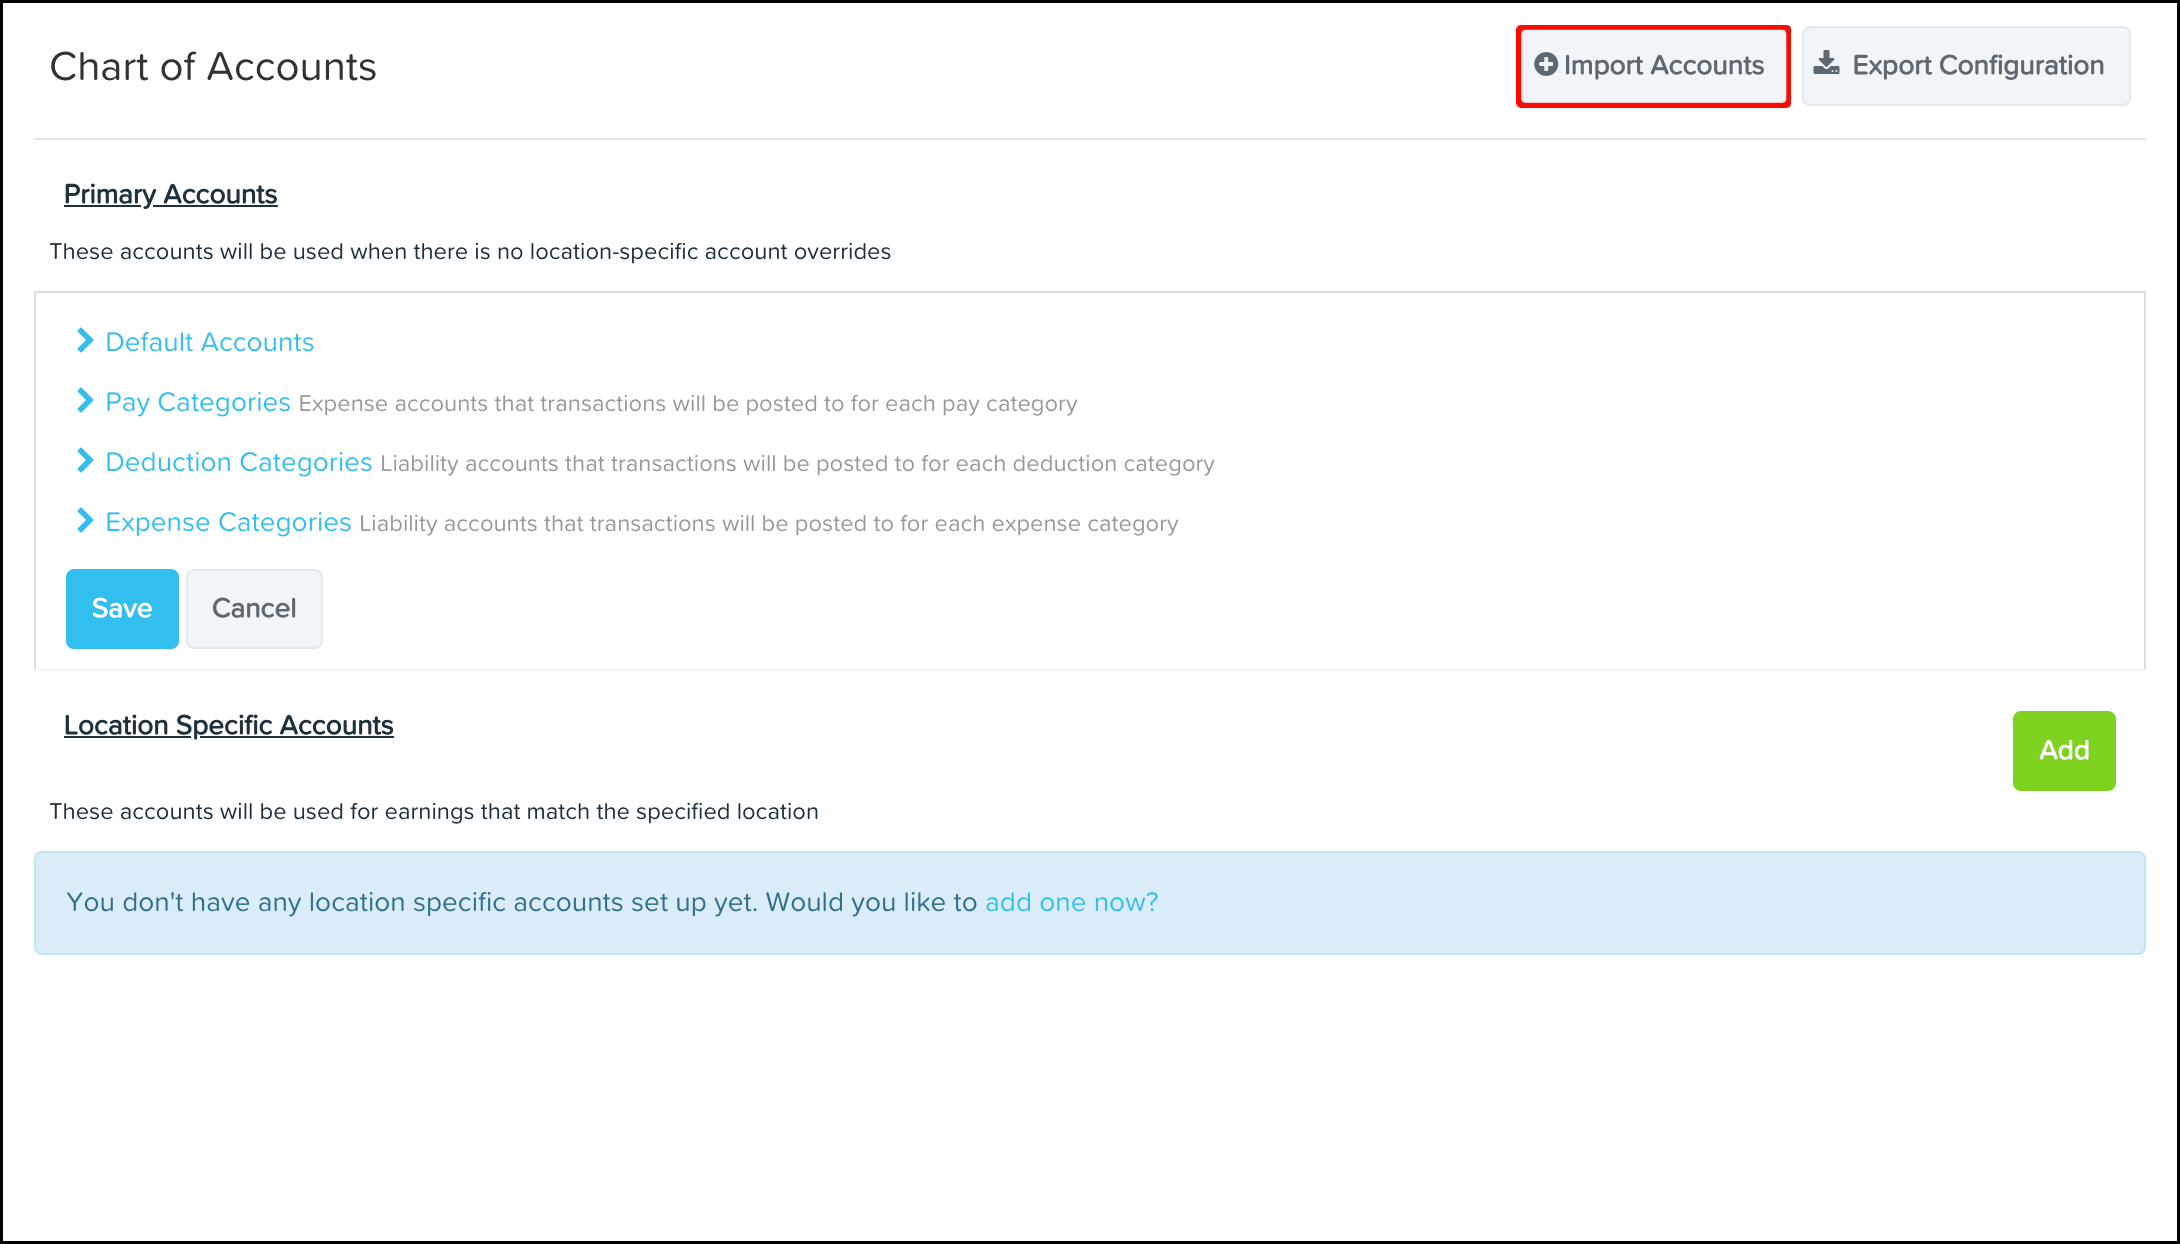Cancel the primary accounts changes
Image resolution: width=2180 pixels, height=1244 pixels.
(254, 608)
